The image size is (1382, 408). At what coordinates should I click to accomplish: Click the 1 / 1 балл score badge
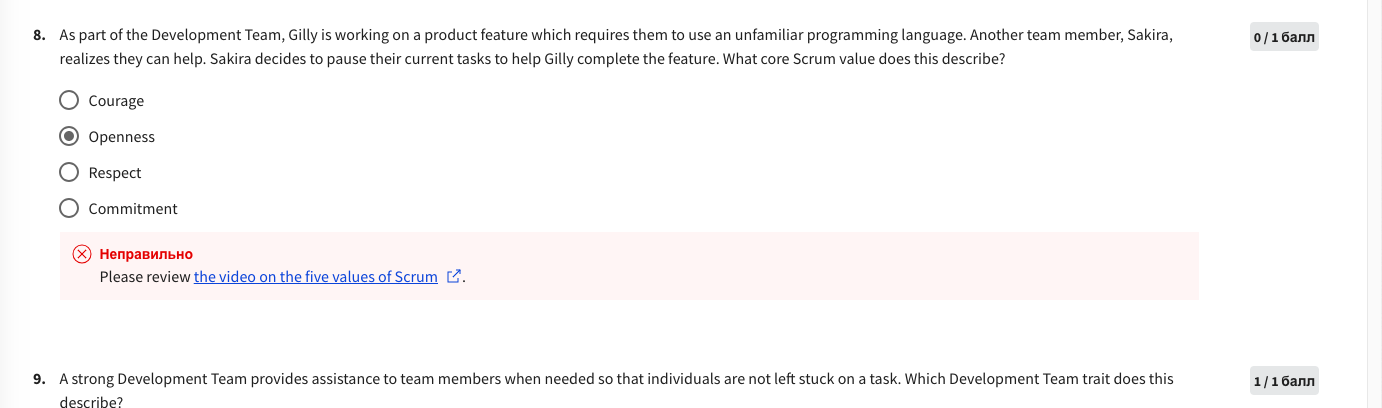[x=1284, y=381]
